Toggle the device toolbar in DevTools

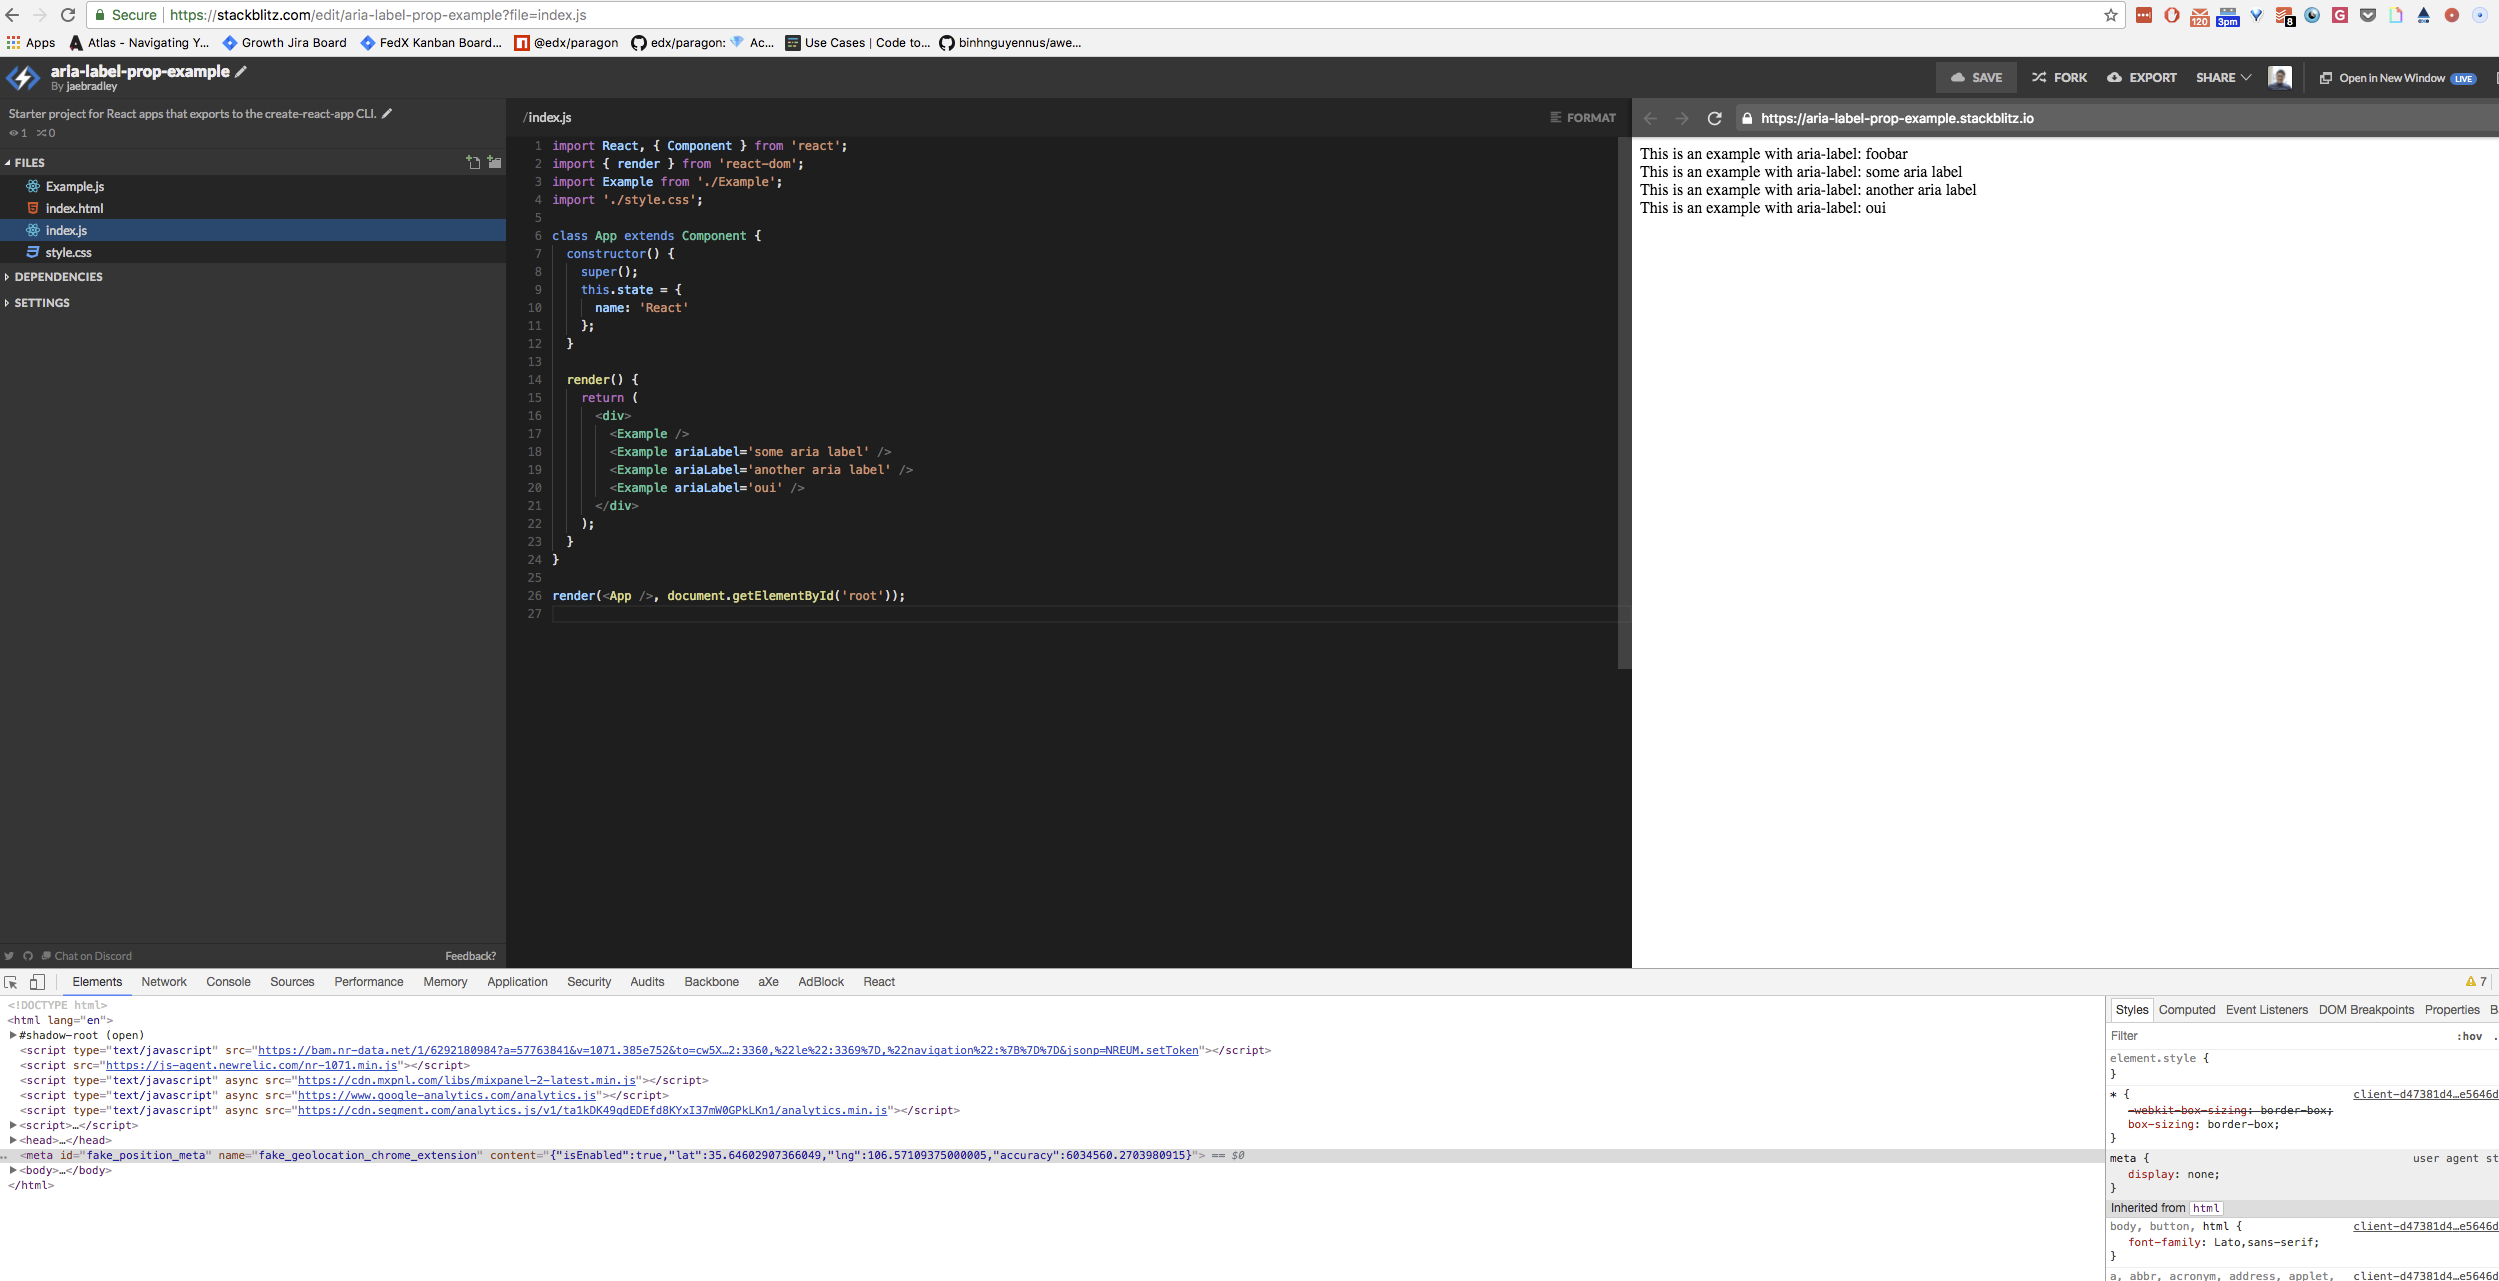point(38,982)
